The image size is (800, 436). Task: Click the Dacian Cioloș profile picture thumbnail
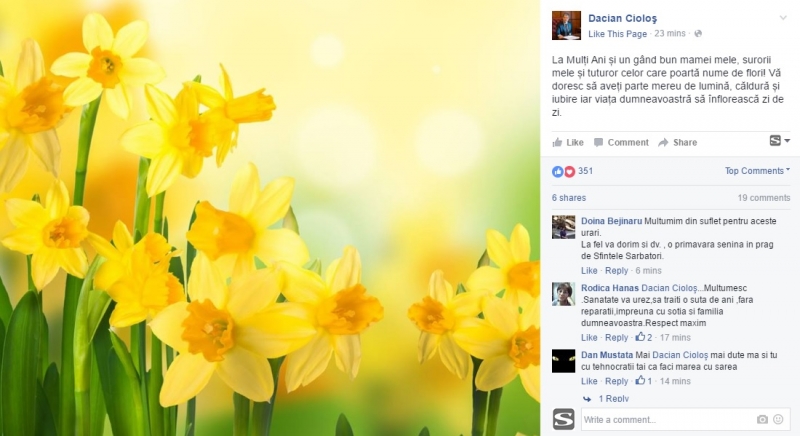[x=566, y=25]
